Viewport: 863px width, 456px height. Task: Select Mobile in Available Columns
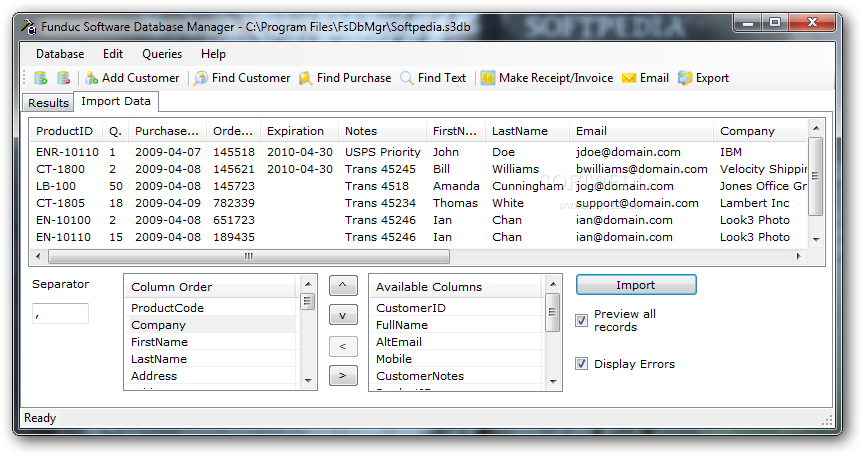(458, 359)
